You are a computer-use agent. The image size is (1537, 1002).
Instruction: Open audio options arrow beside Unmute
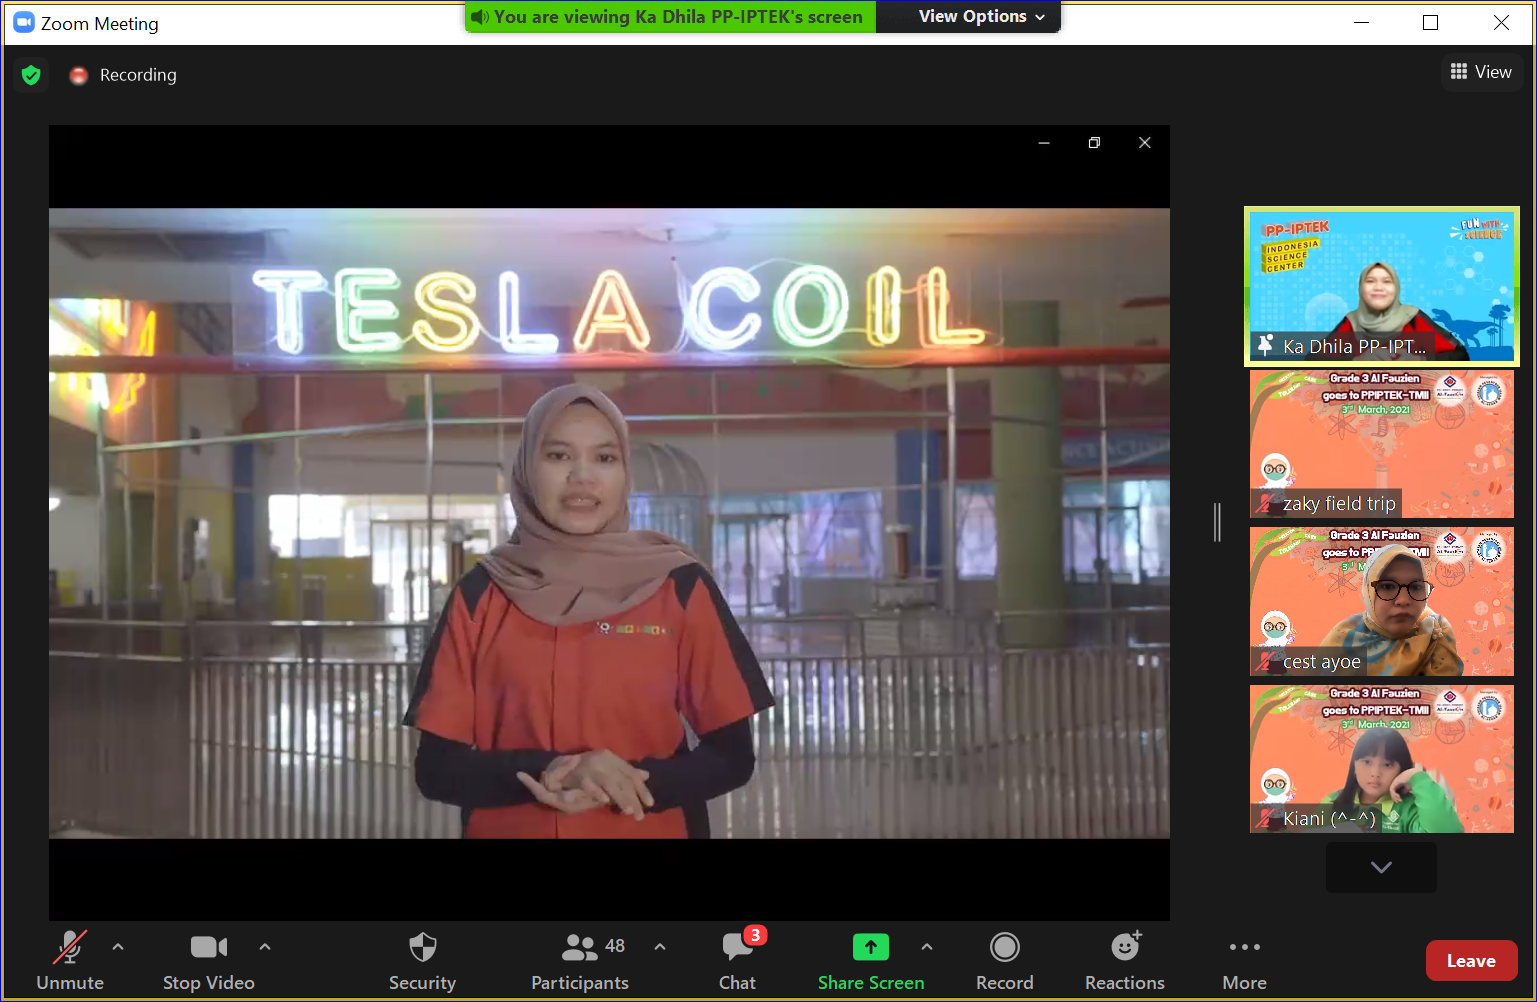pos(118,946)
